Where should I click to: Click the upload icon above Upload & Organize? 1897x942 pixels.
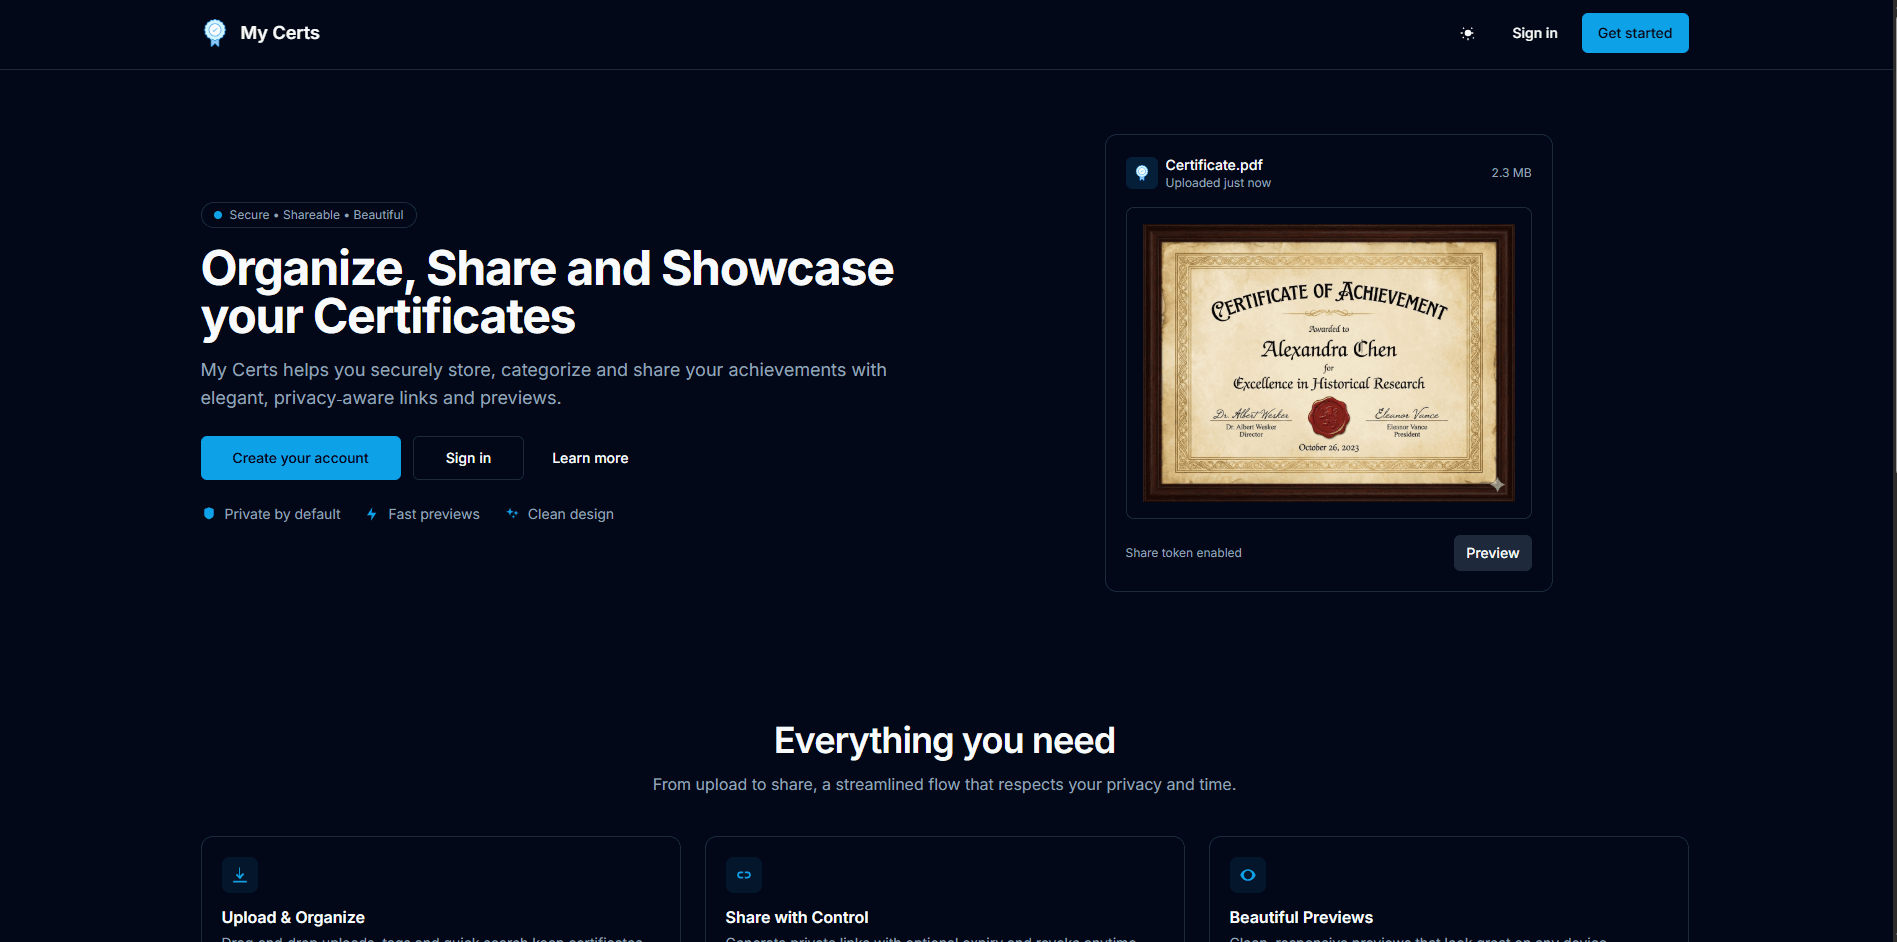239,874
